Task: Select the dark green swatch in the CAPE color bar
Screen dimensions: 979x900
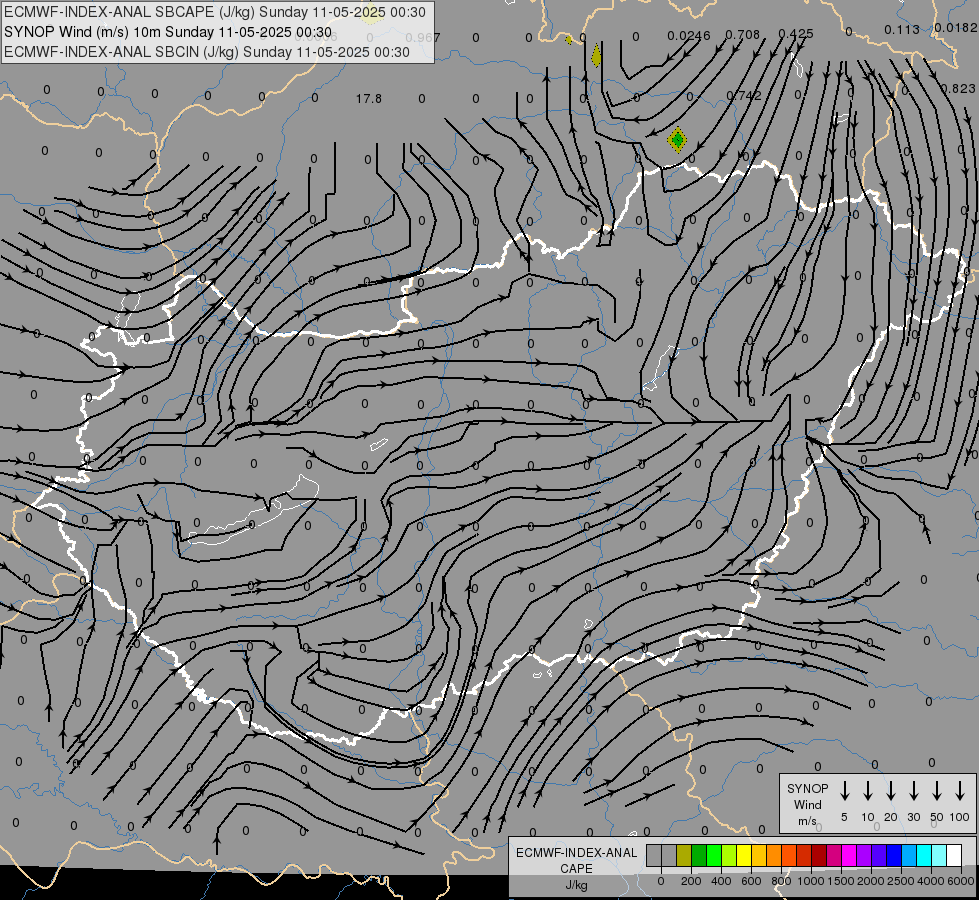Action: tap(699, 855)
